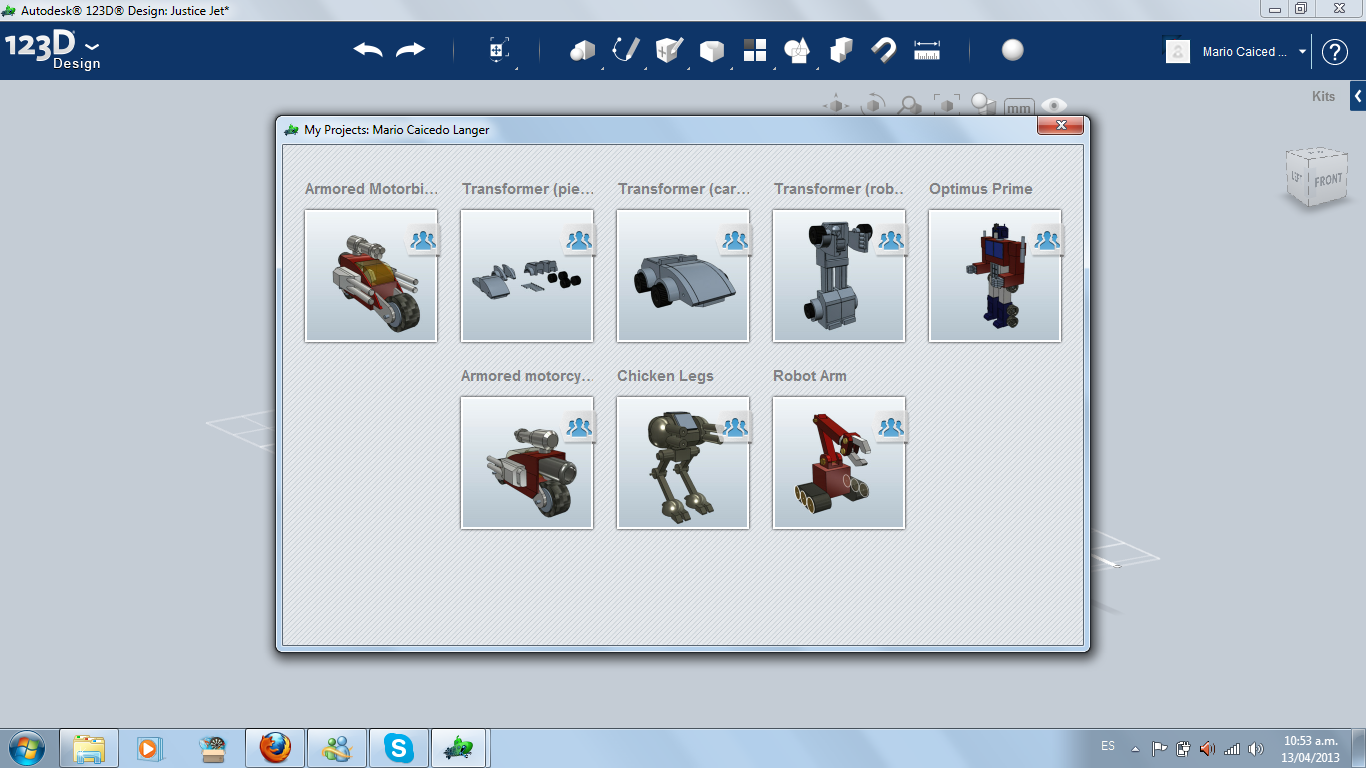Click the 'Transformer (car...' project title
The image size is (1366, 768).
[x=684, y=189]
